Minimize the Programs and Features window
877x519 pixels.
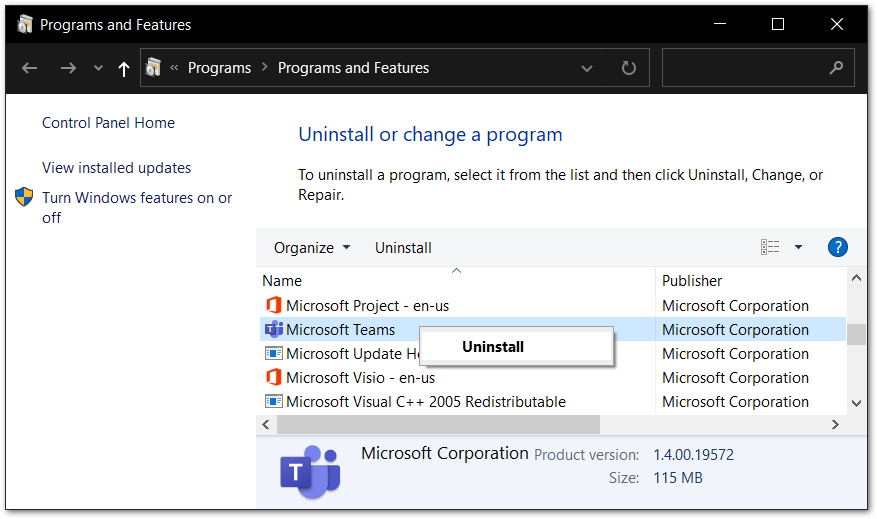pyautogui.click(x=720, y=24)
